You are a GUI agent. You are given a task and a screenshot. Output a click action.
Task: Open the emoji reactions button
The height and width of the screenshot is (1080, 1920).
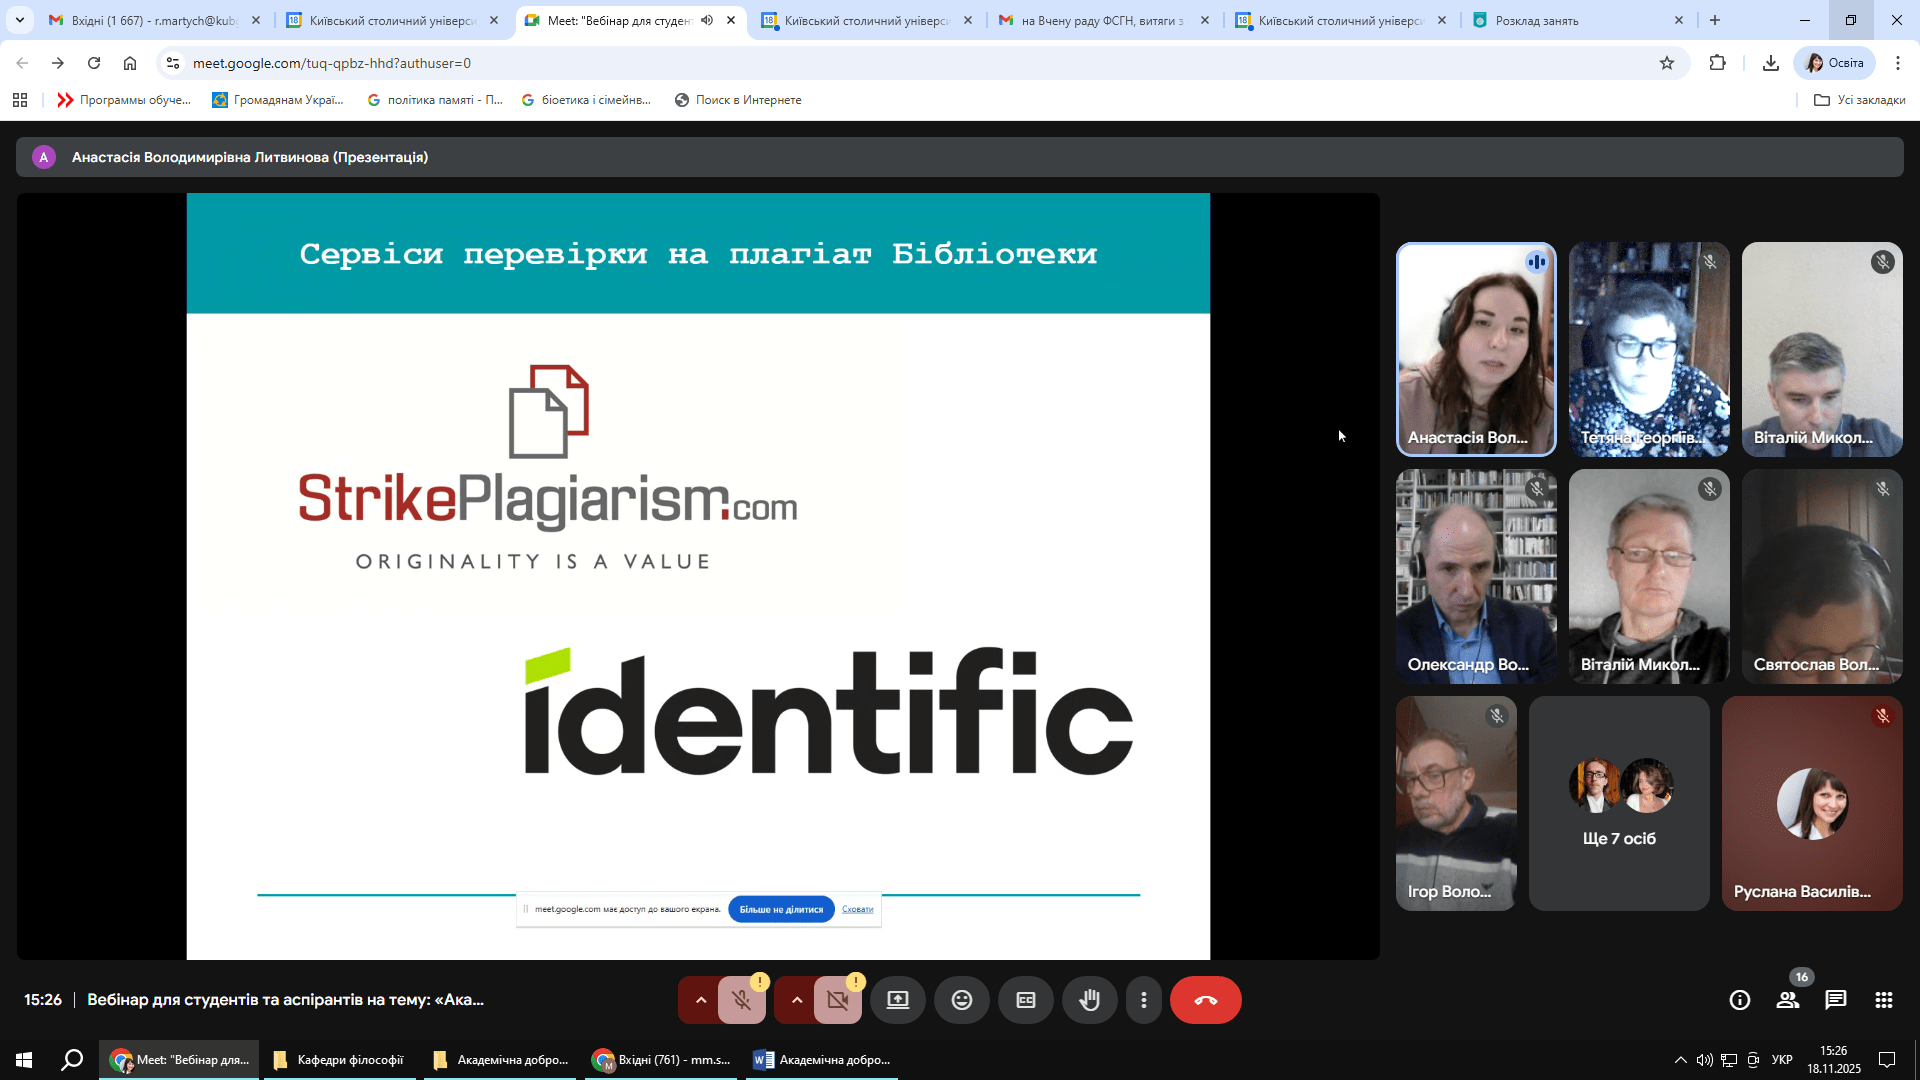click(x=961, y=1000)
